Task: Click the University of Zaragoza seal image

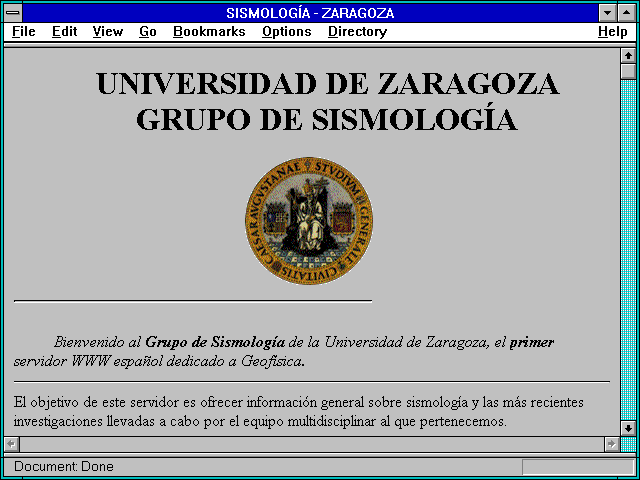Action: coord(309,221)
